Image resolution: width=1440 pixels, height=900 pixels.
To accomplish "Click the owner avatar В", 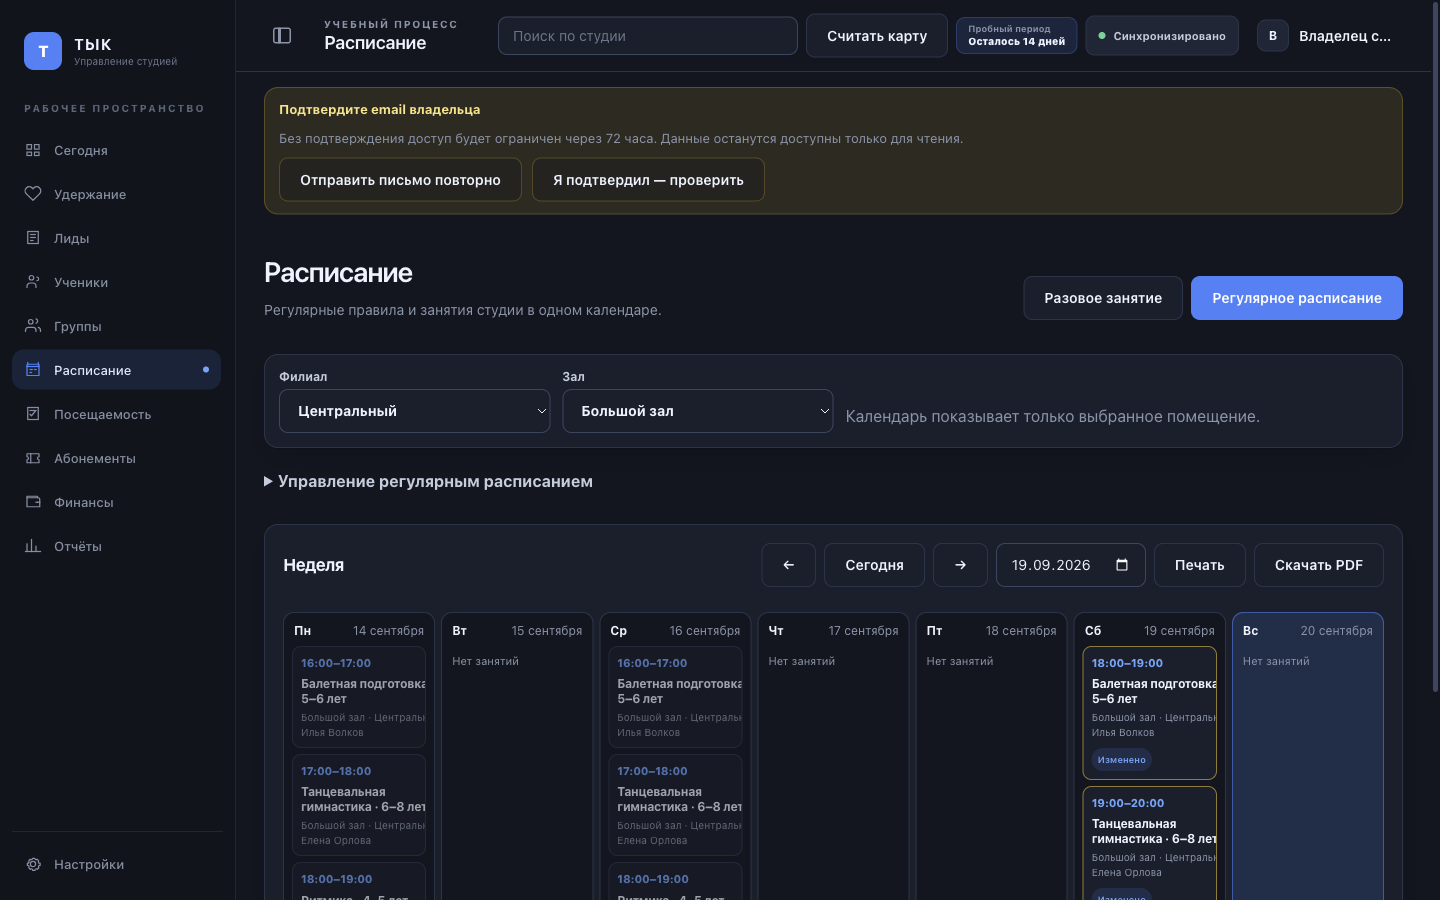I will pyautogui.click(x=1273, y=36).
